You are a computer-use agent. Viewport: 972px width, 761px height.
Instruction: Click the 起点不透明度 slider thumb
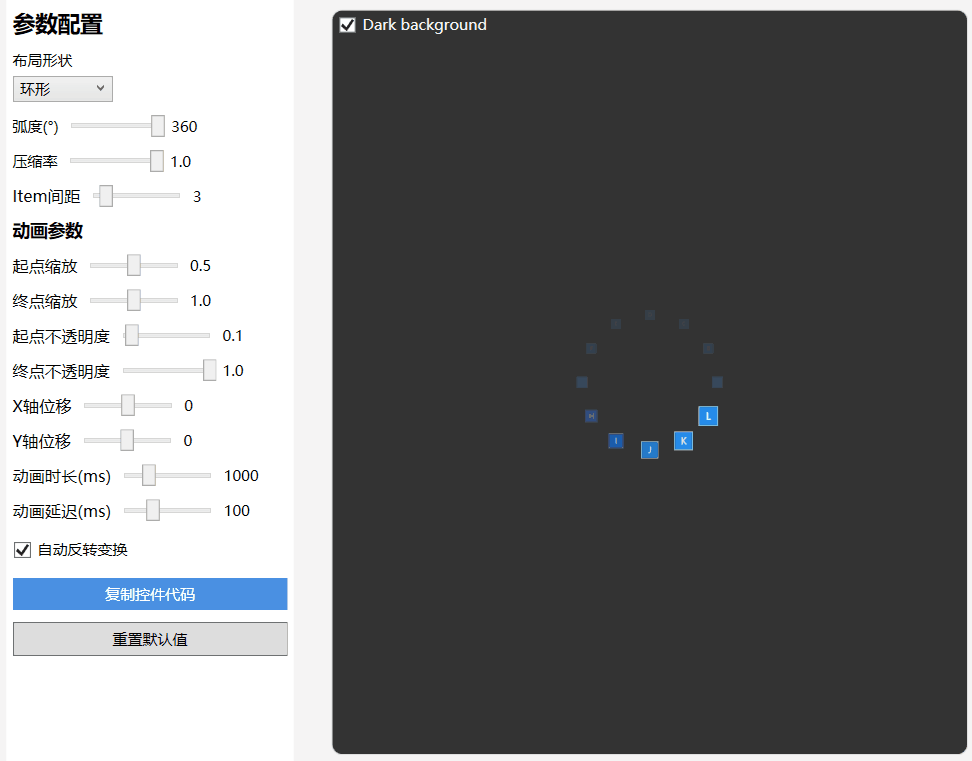pos(131,335)
